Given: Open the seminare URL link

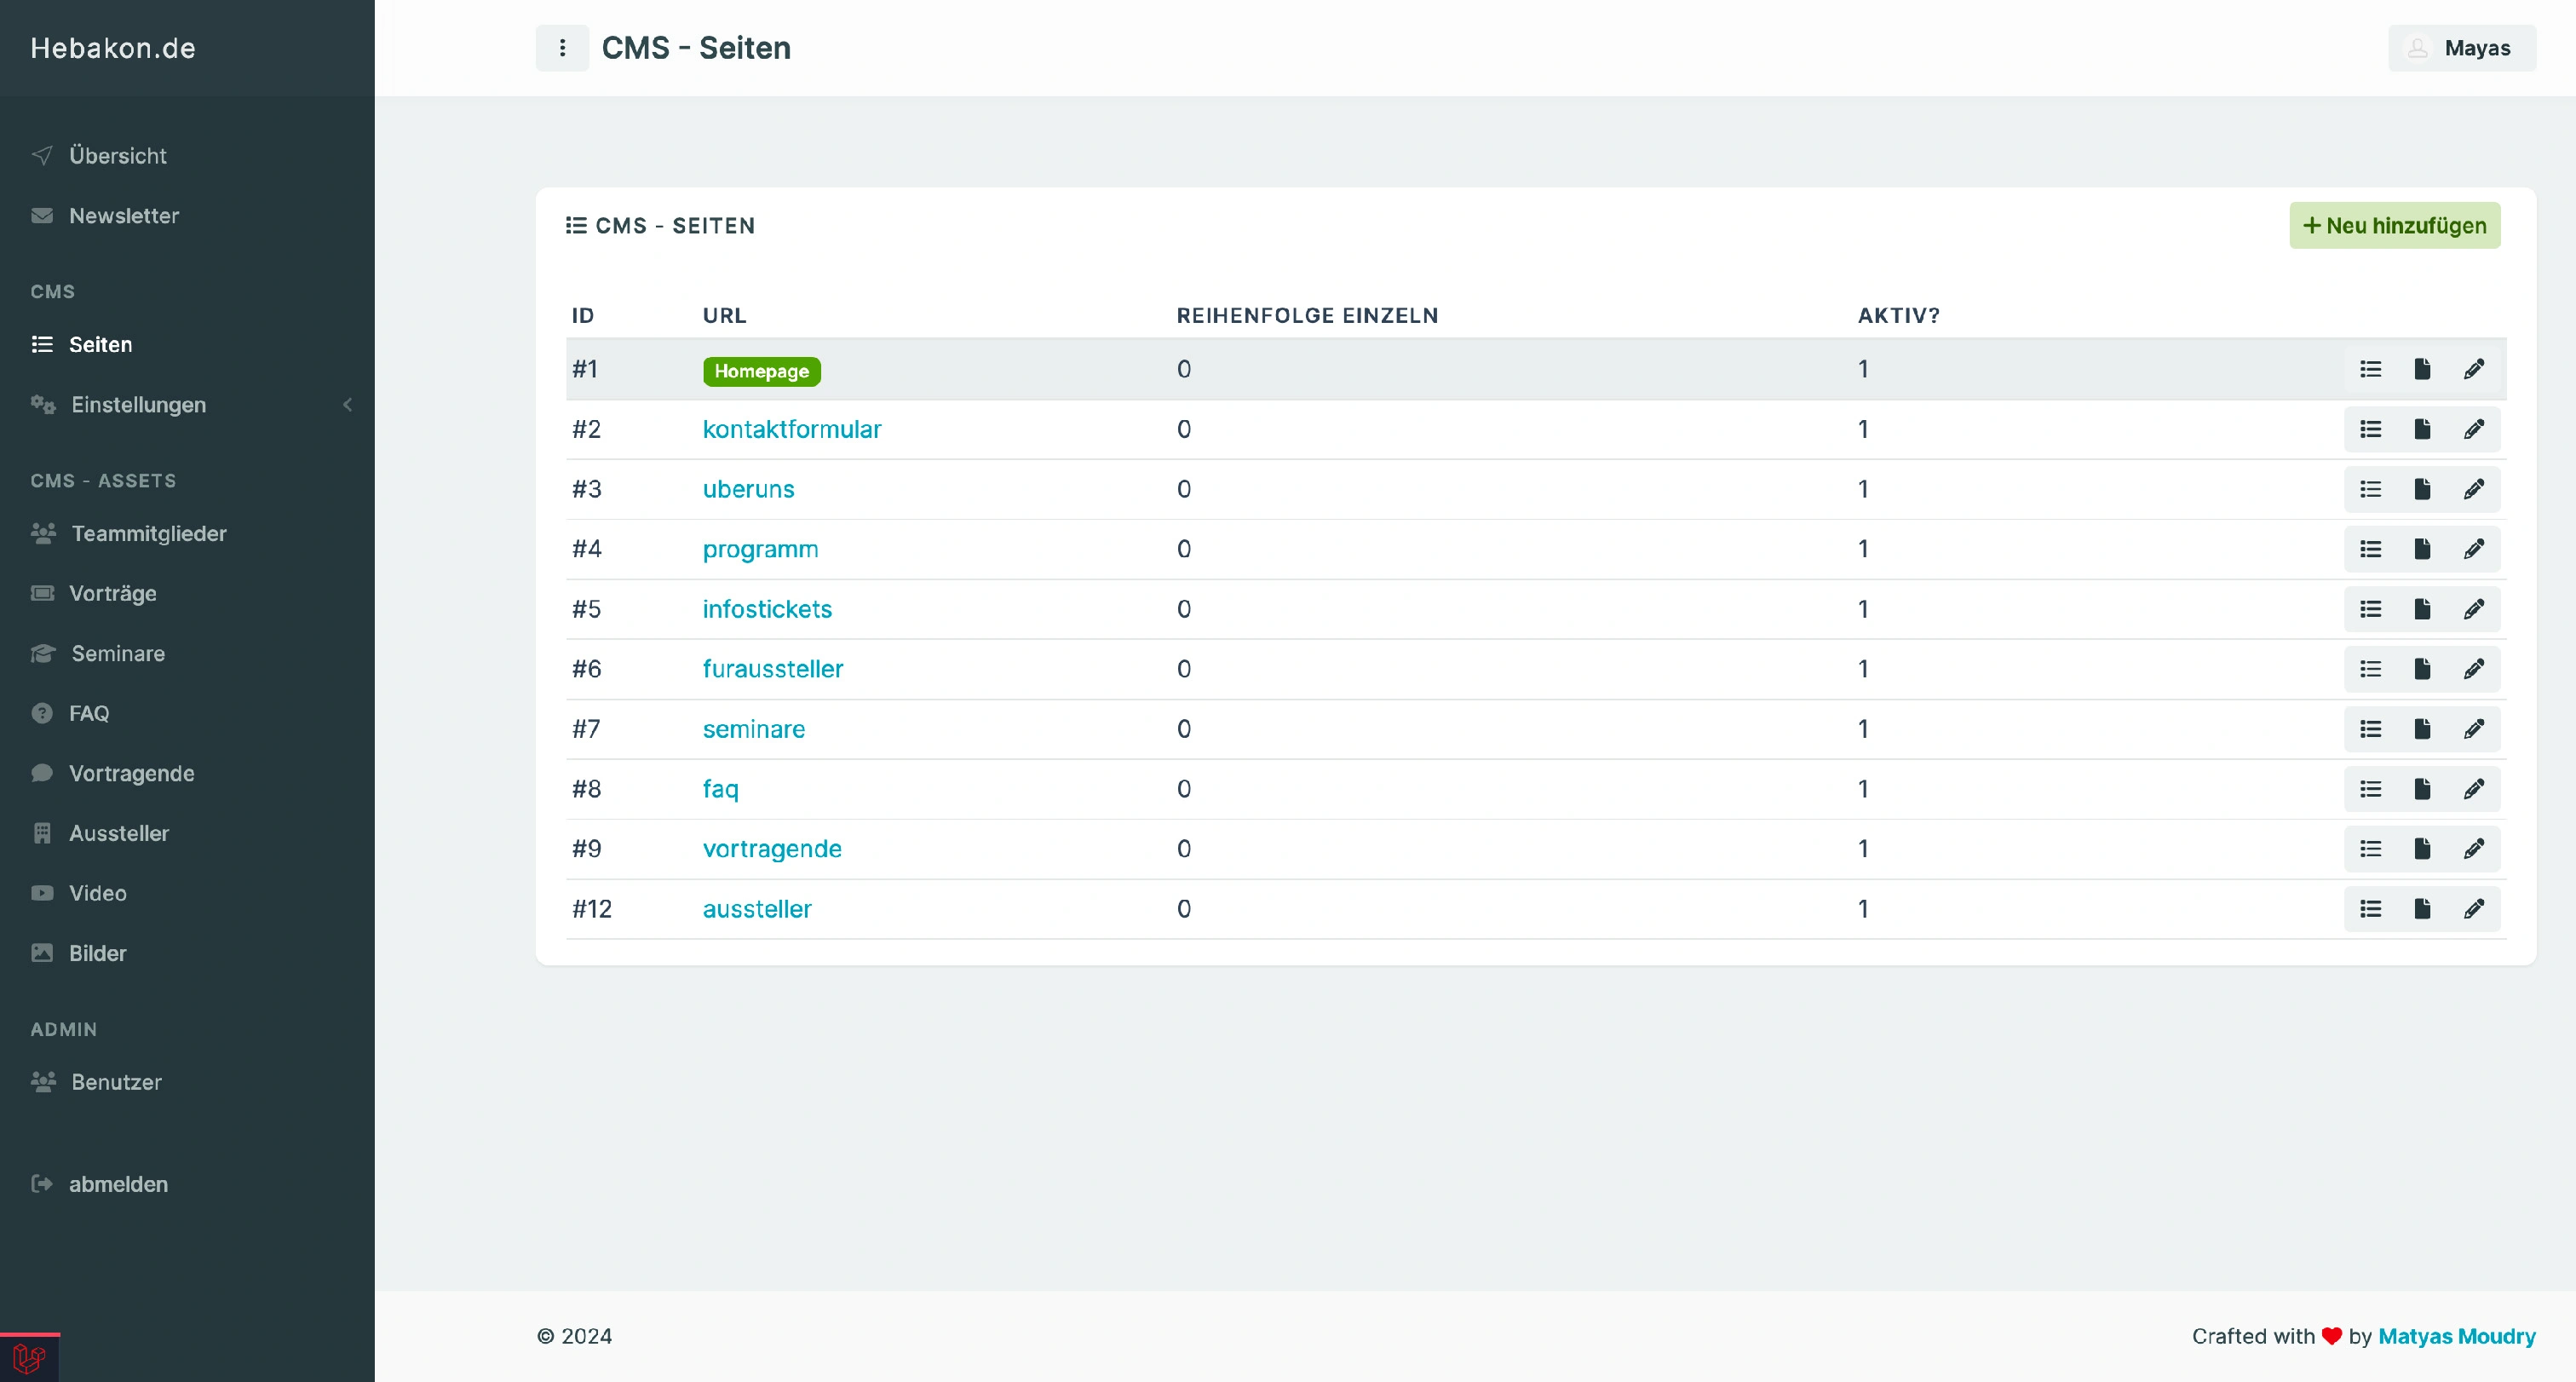Looking at the screenshot, I should (x=754, y=729).
